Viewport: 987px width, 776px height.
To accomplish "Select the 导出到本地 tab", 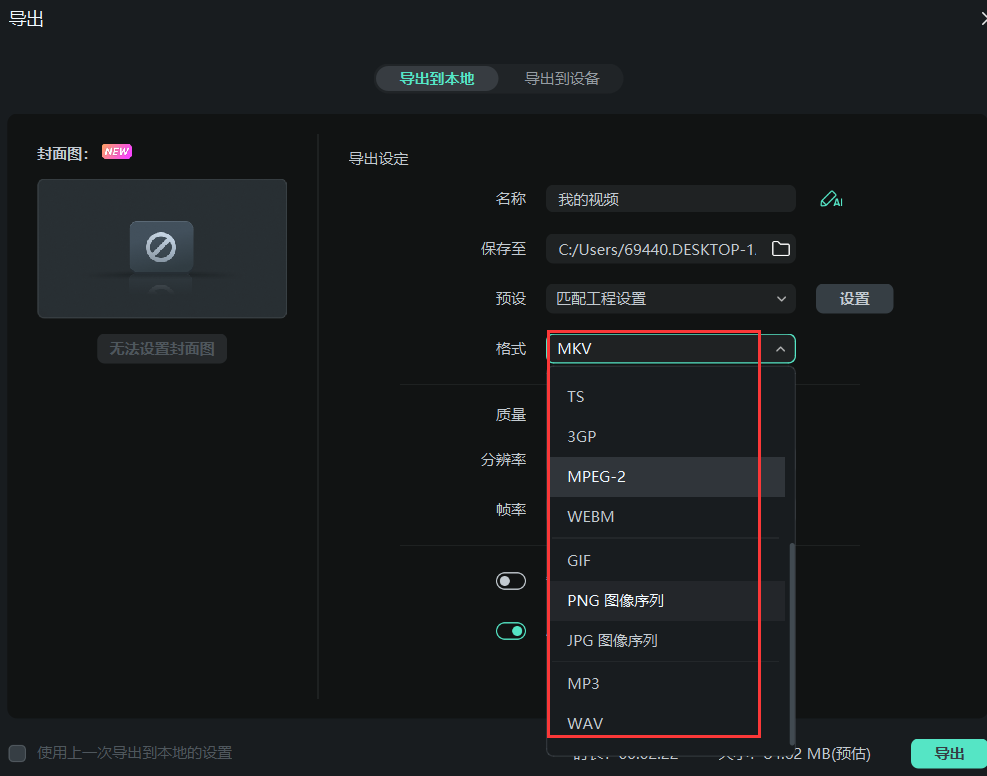I will tap(437, 78).
